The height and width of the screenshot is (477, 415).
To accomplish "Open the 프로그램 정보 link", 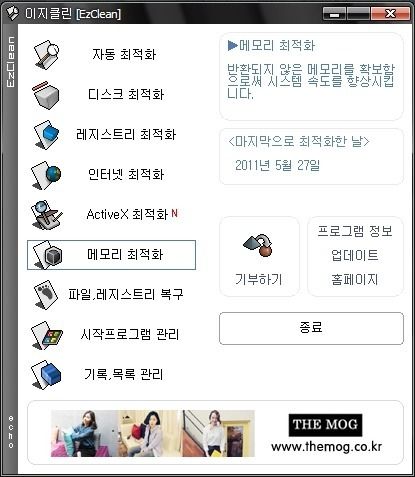I will coord(355,231).
